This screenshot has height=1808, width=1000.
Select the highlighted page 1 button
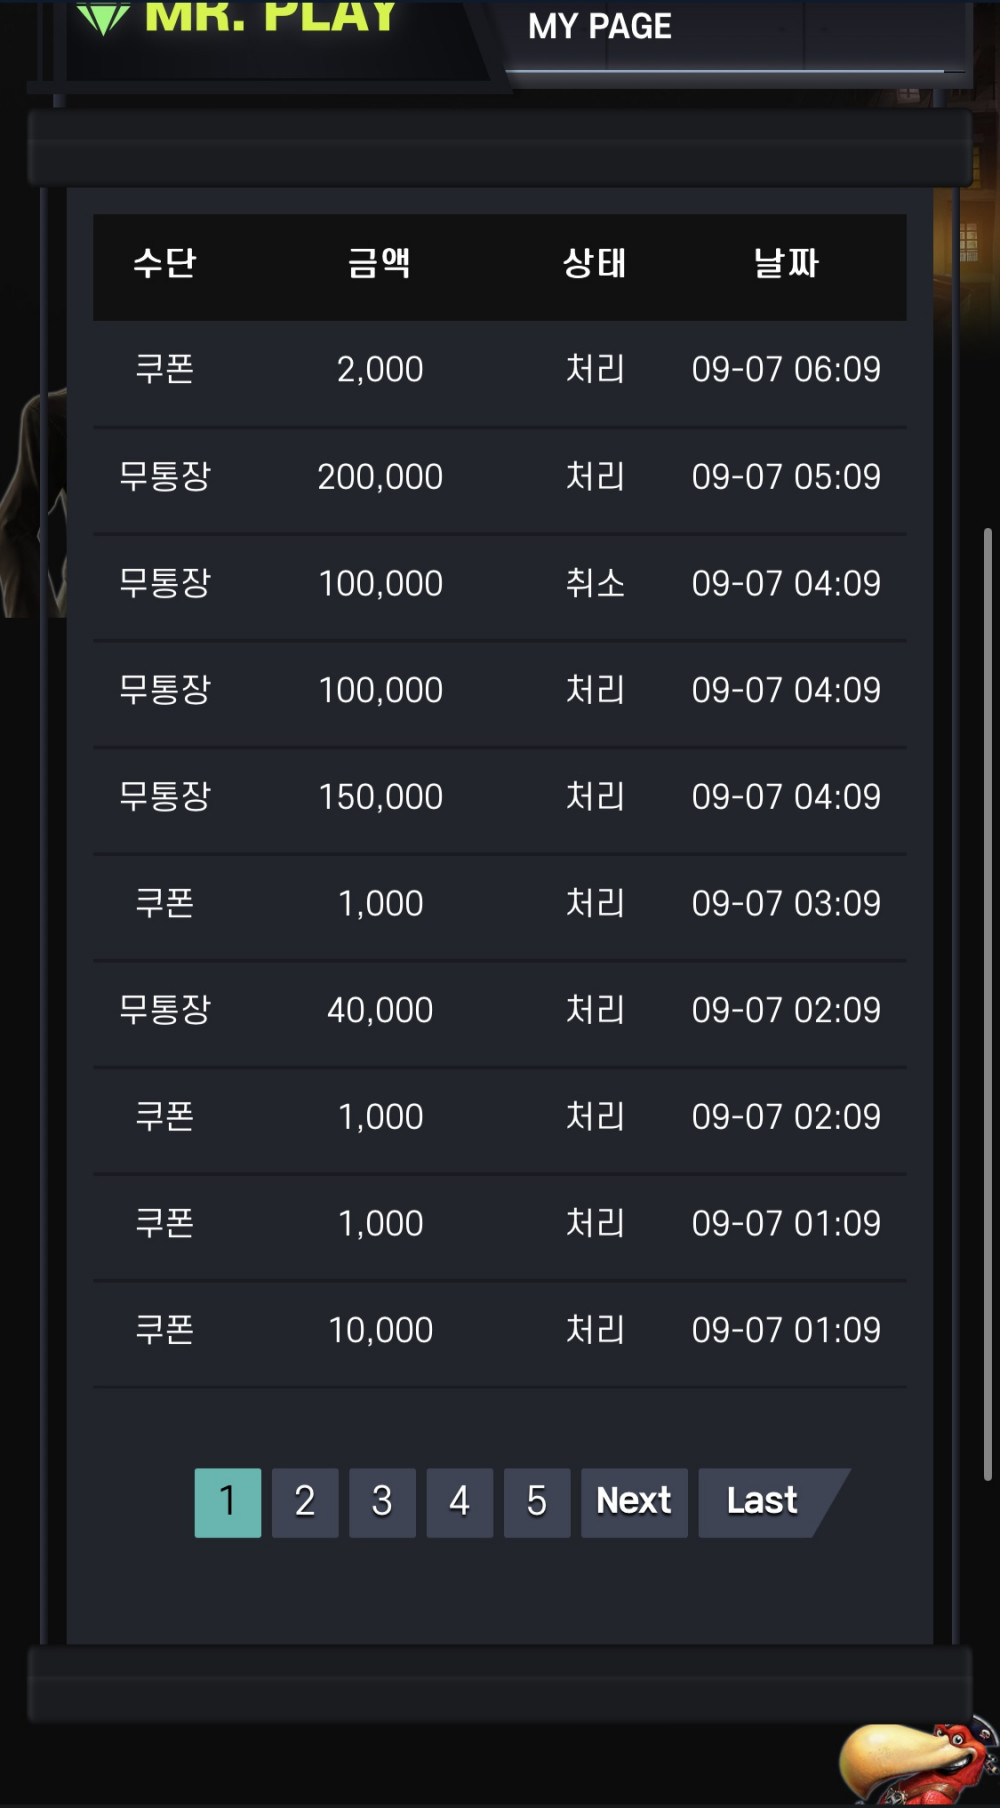228,1502
